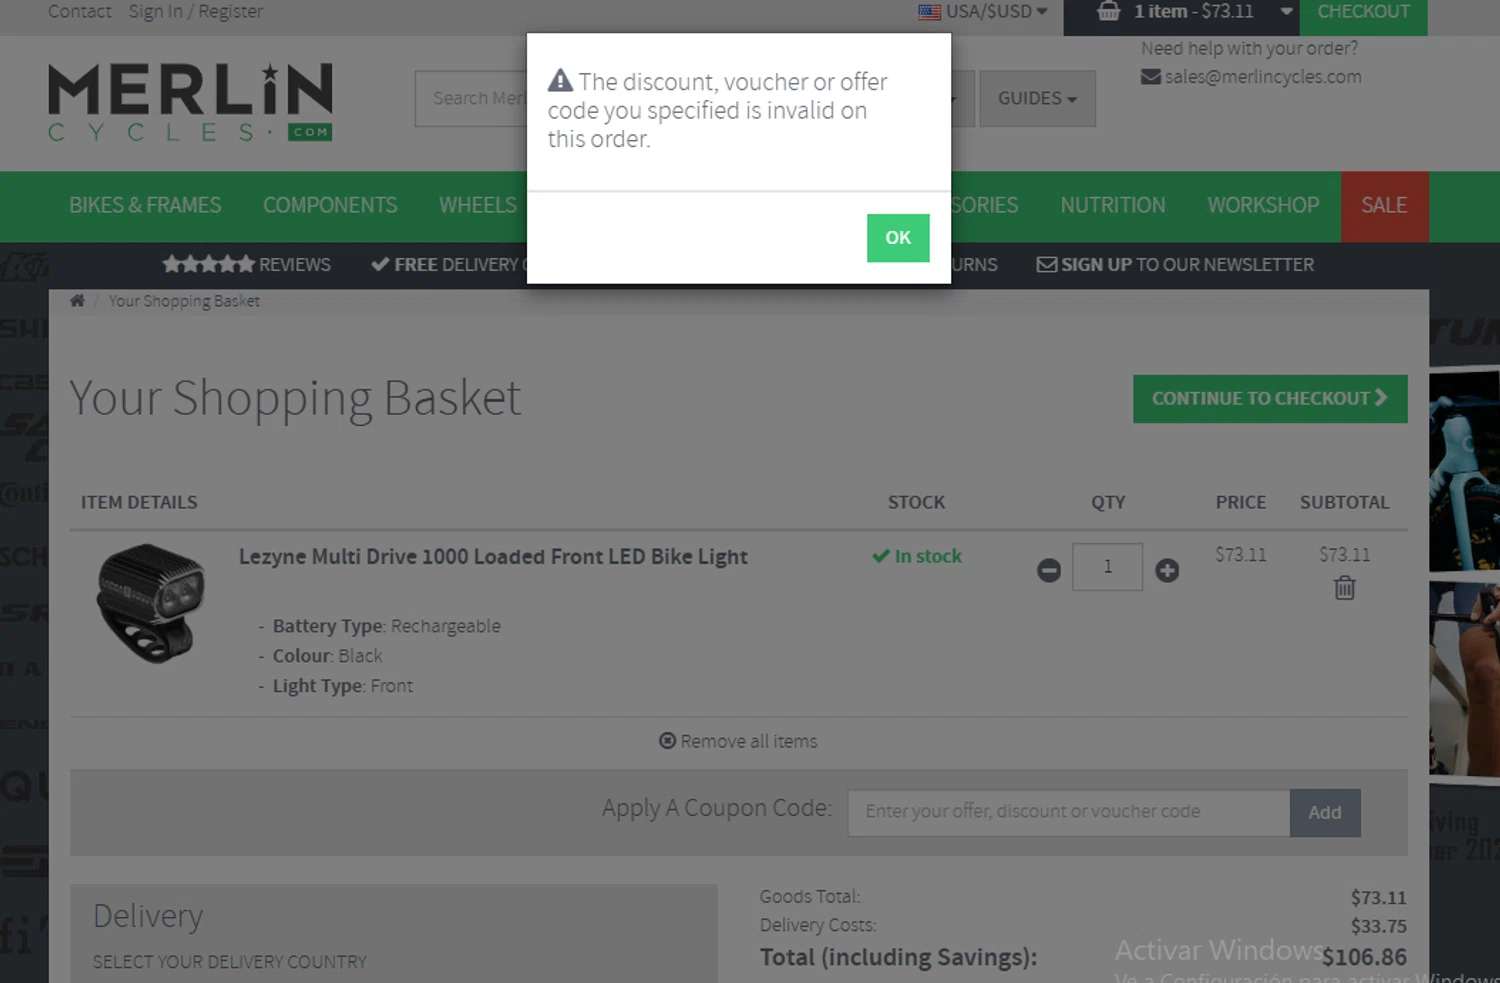This screenshot has height=983, width=1500.
Task: Expand the mini basket dropdown arrow
Action: click(x=1286, y=12)
